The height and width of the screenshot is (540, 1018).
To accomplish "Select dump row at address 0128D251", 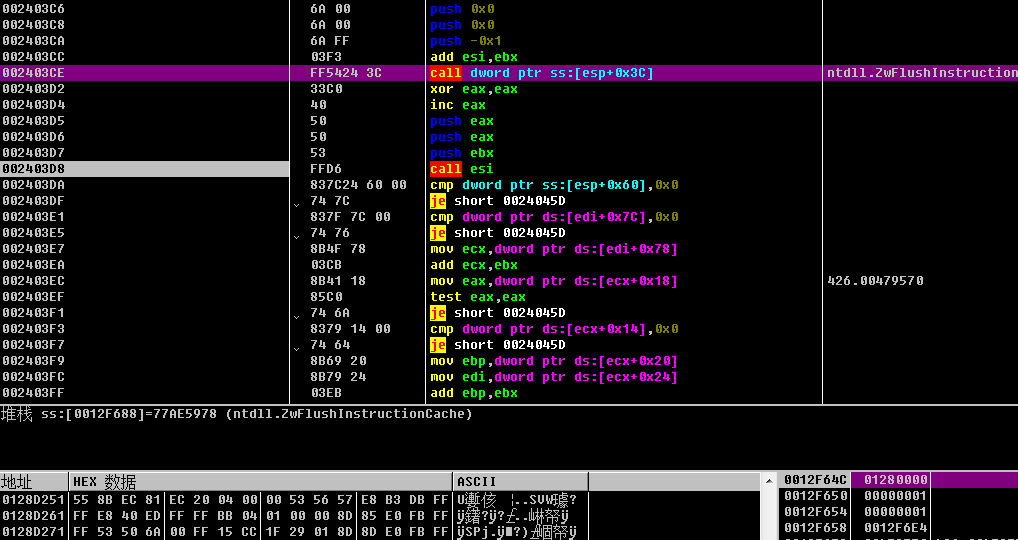I will tap(34, 499).
